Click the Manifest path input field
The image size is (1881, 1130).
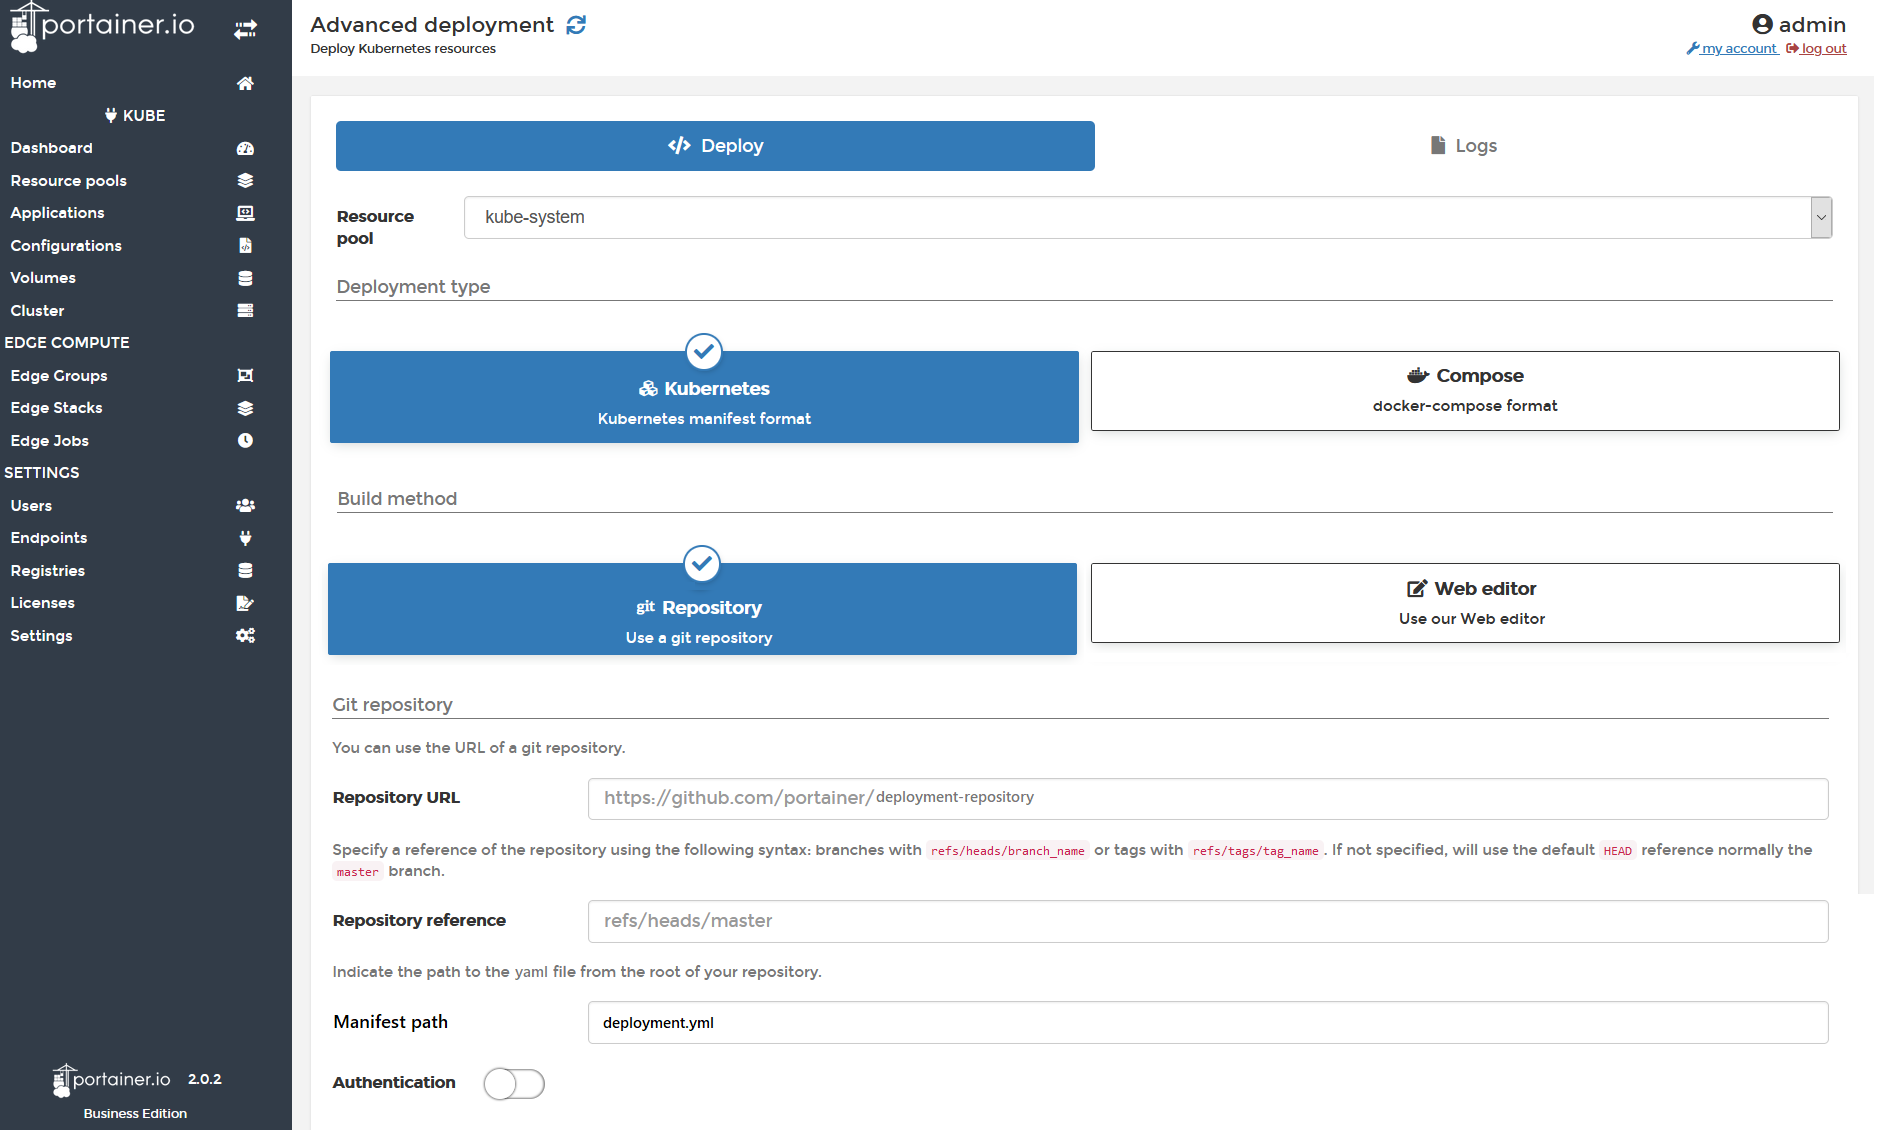coord(1208,1023)
